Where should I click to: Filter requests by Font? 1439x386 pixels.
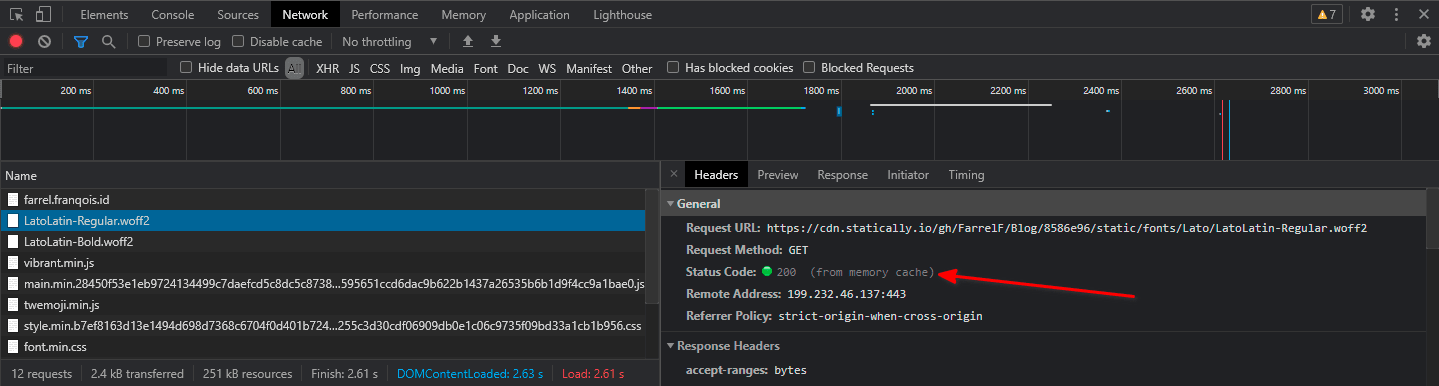click(x=486, y=68)
